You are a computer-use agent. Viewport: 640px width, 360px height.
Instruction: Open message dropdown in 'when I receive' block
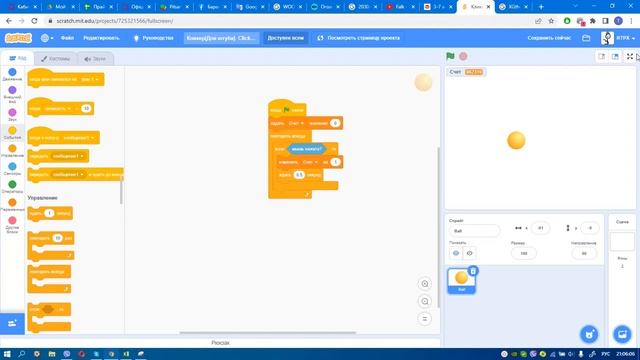79,138
